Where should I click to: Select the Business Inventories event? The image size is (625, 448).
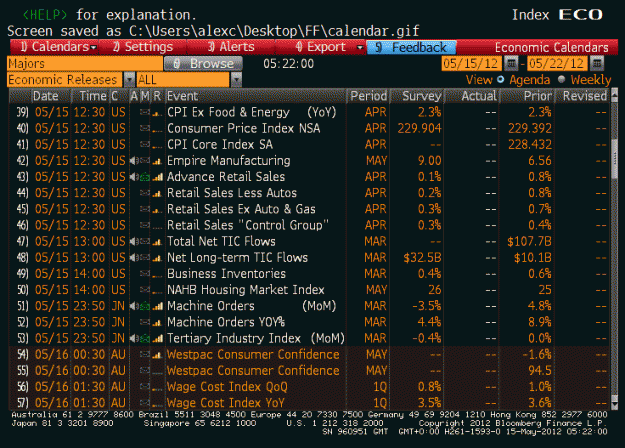(x=226, y=274)
